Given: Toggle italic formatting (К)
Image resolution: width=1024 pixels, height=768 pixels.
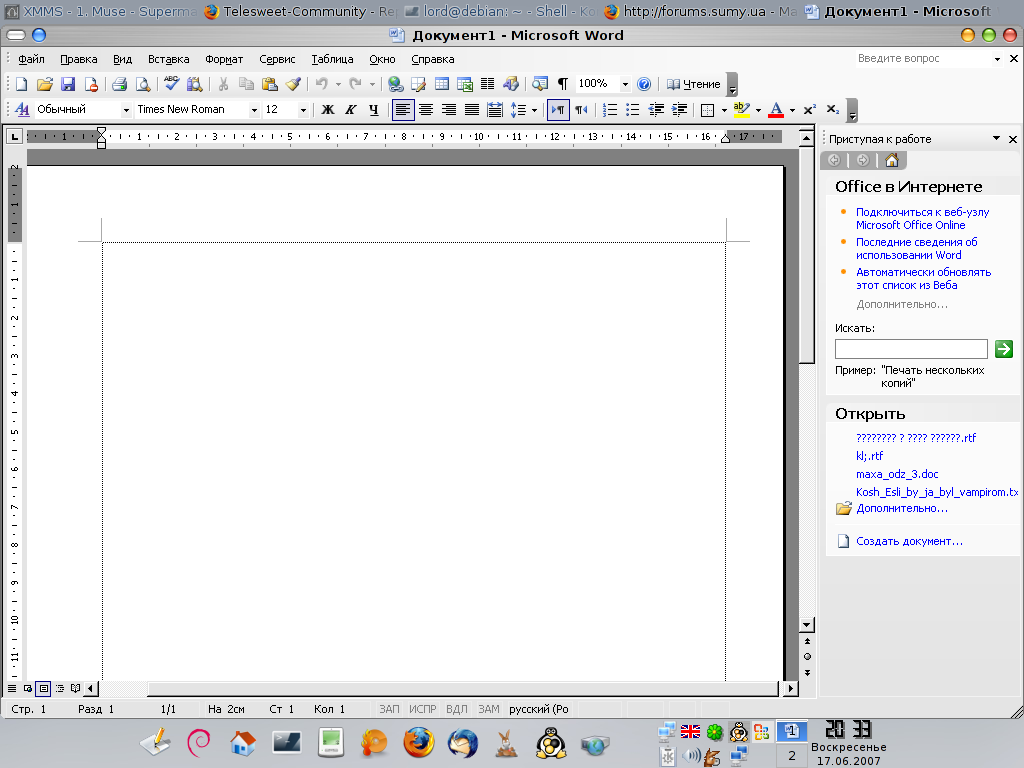Looking at the screenshot, I should pyautogui.click(x=350, y=110).
